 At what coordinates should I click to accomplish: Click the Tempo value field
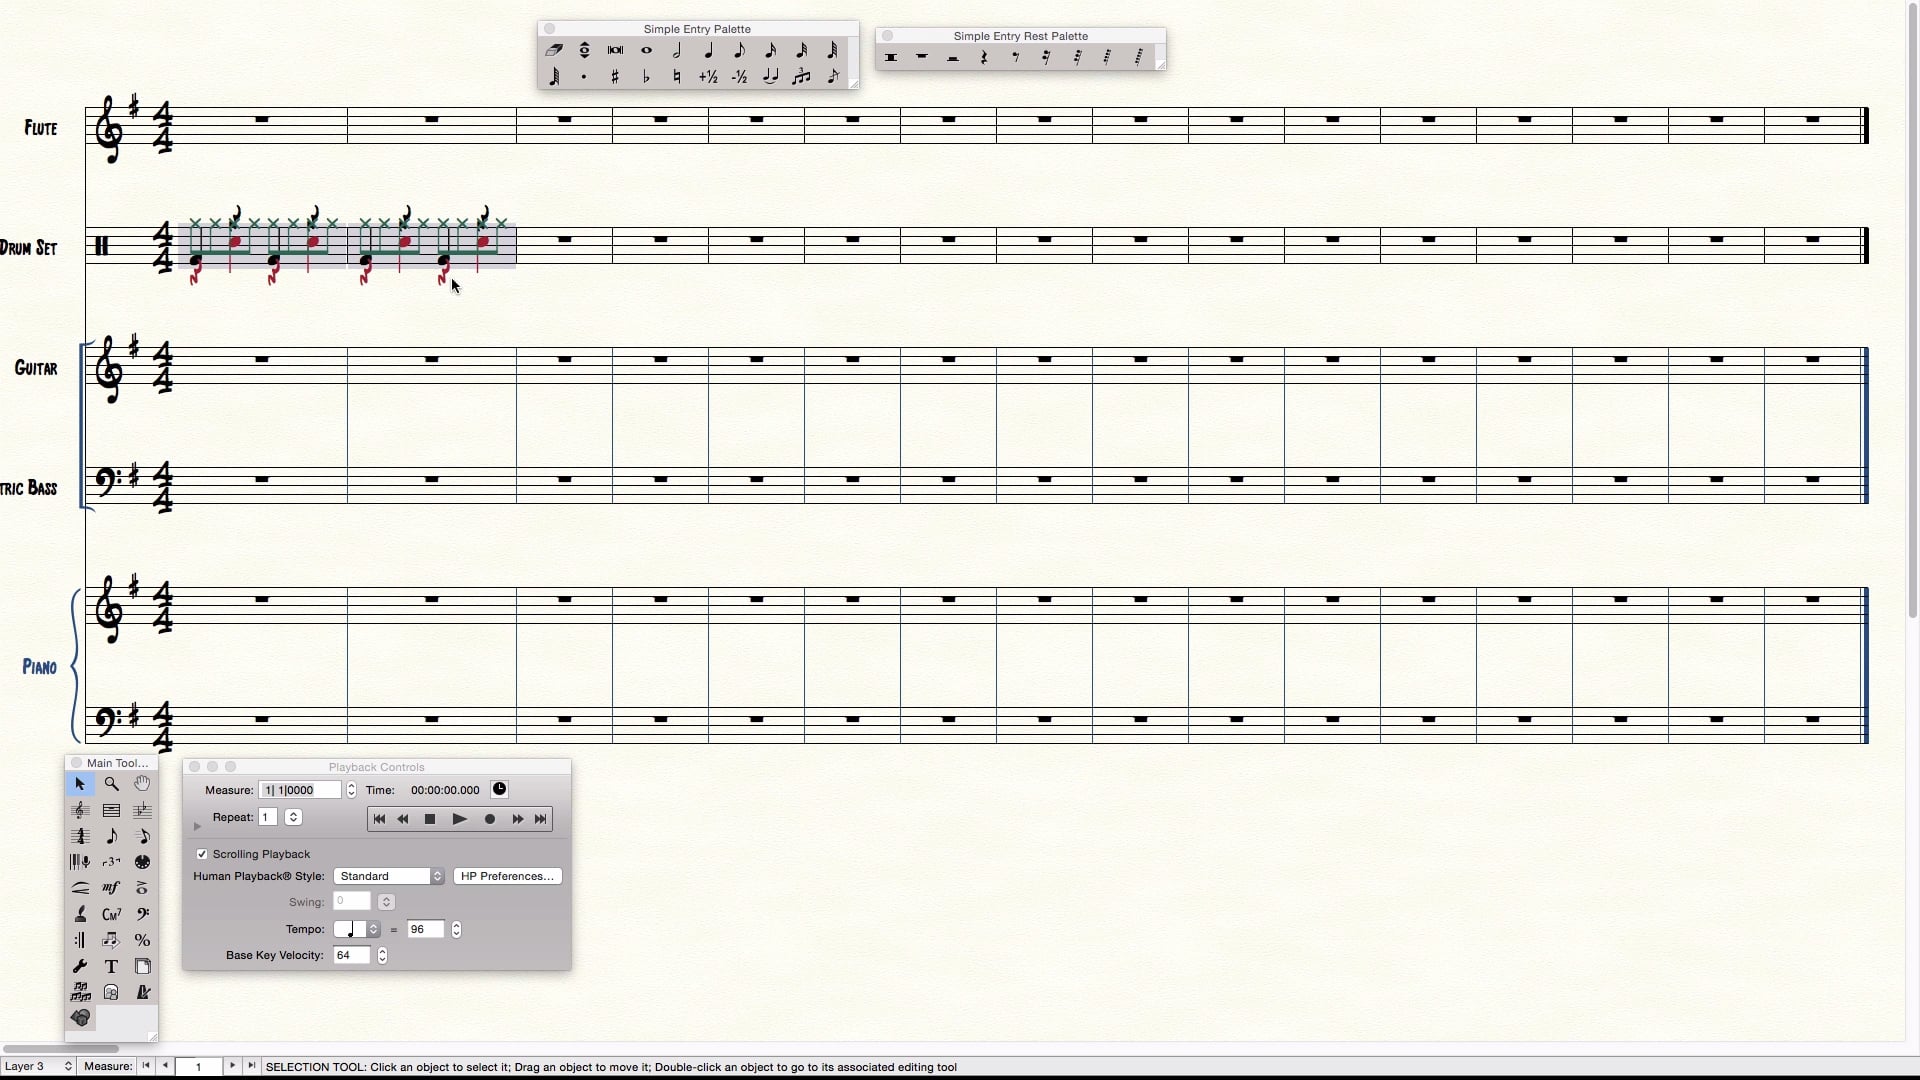tap(425, 929)
